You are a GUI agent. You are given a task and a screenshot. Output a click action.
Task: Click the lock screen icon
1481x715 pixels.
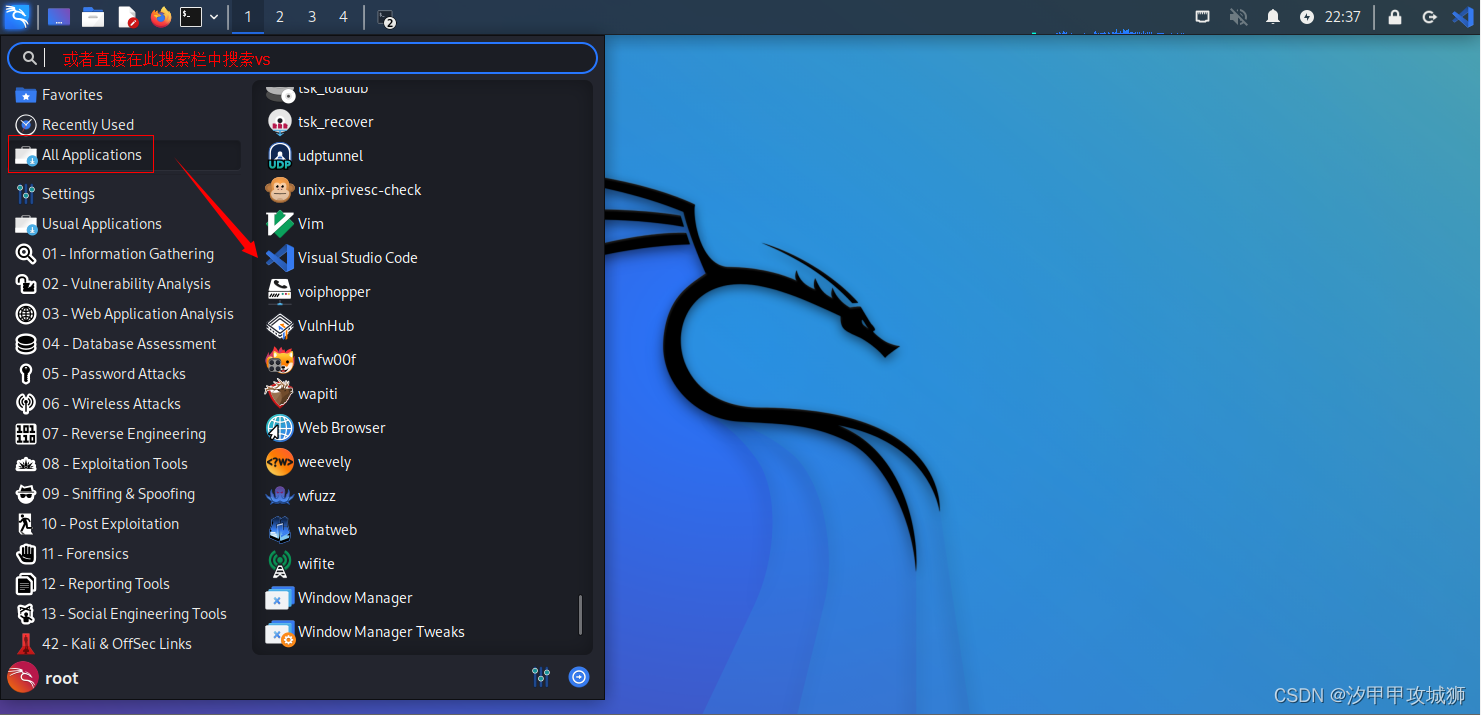pos(1395,17)
